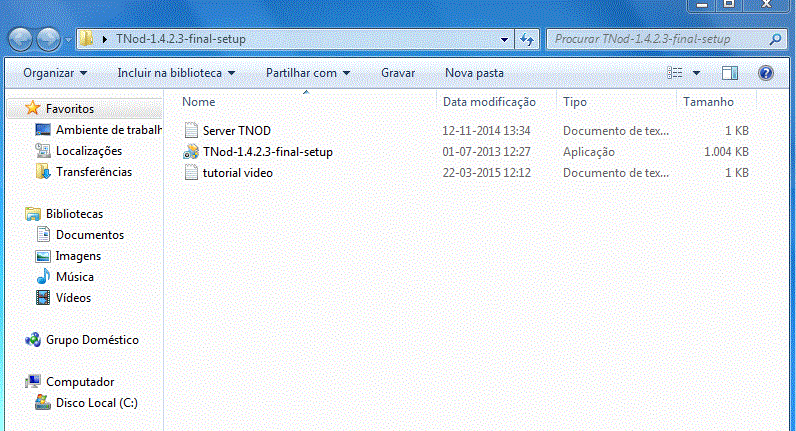Open Grupo Doméstico in the sidebar
This screenshot has height=431, width=796.
(92, 340)
